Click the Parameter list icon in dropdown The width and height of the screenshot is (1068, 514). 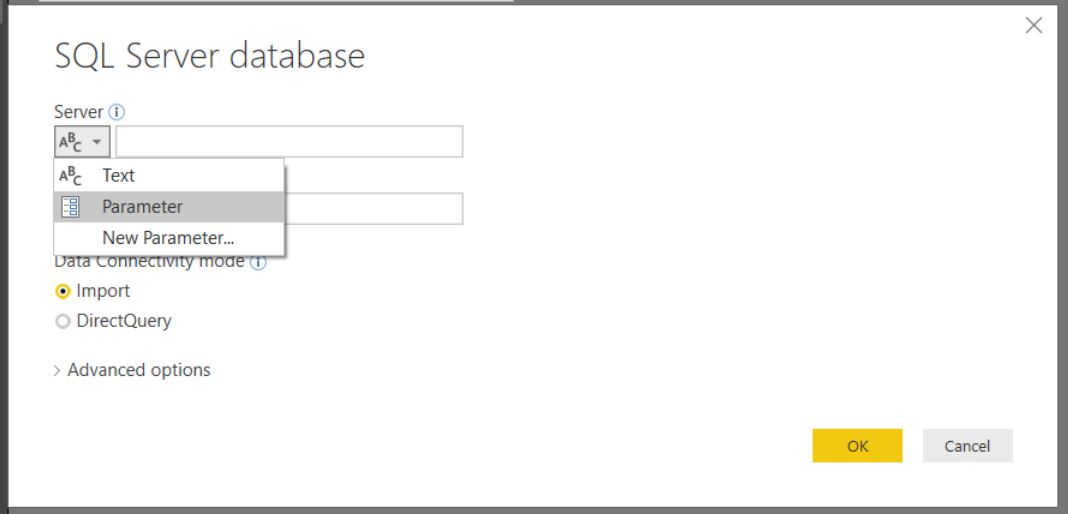pos(70,207)
